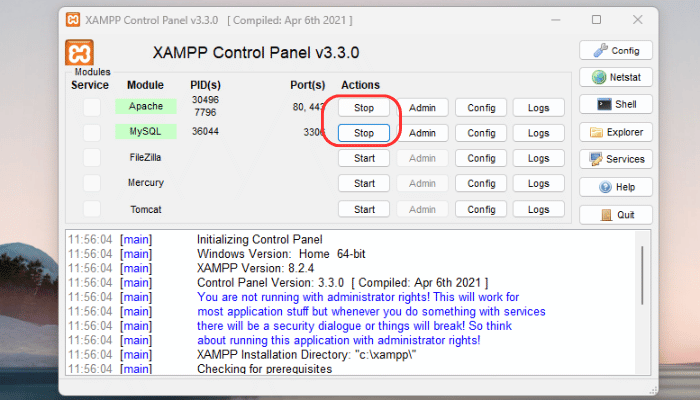Start the Tomcat module
The image size is (700, 400).
364,209
